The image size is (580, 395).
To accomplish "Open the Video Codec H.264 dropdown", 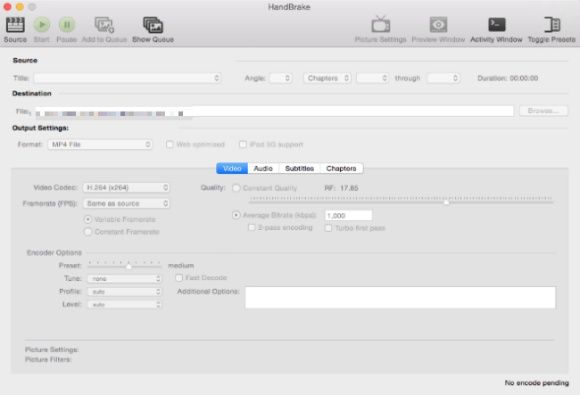I will click(126, 188).
